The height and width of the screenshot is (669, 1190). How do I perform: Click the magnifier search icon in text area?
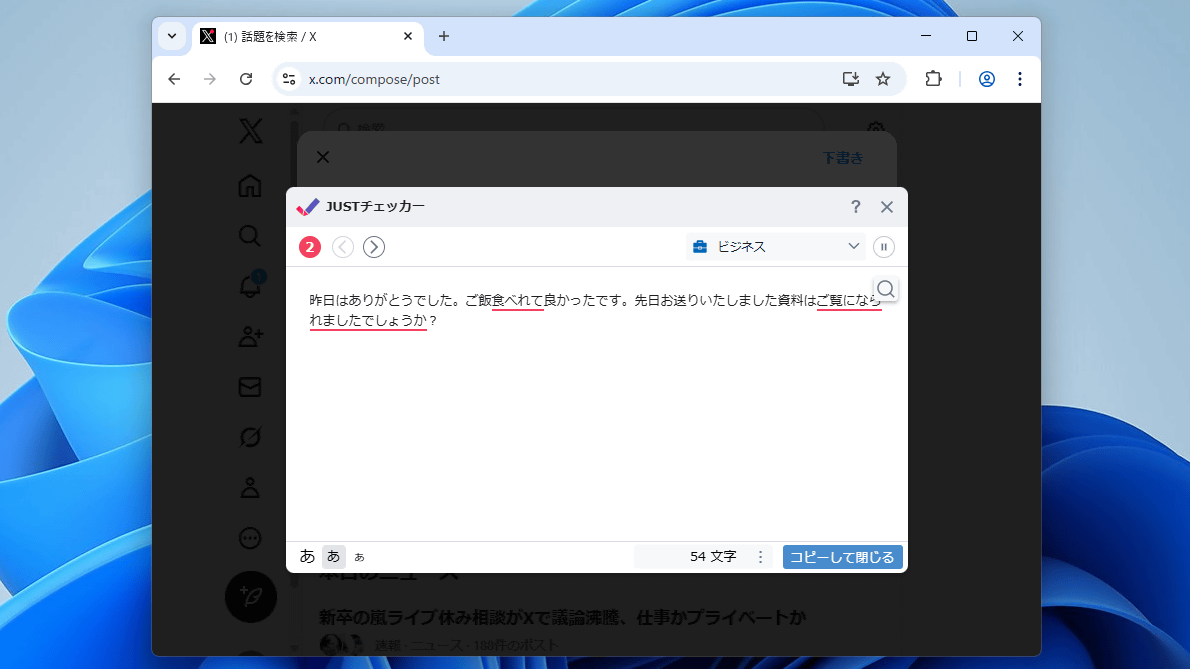coord(885,289)
